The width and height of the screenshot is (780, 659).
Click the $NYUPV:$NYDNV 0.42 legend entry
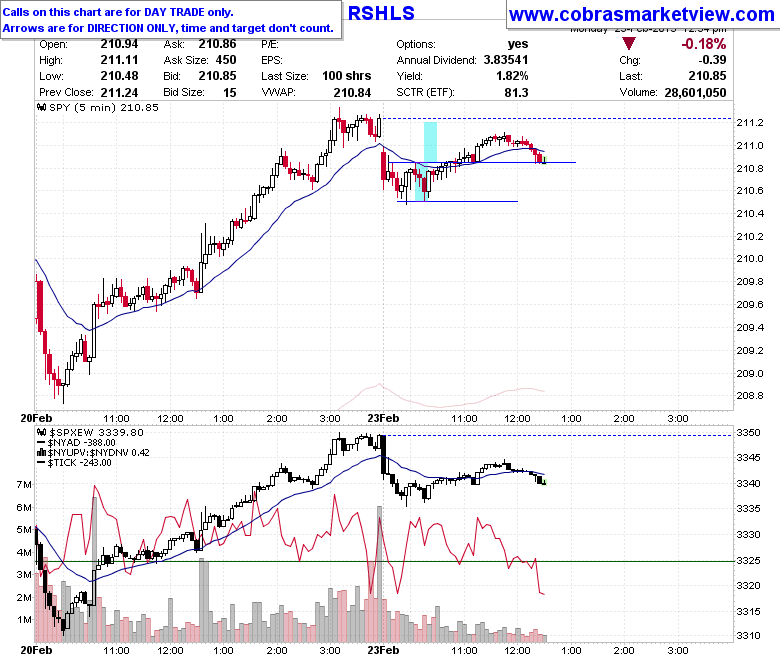(98, 453)
